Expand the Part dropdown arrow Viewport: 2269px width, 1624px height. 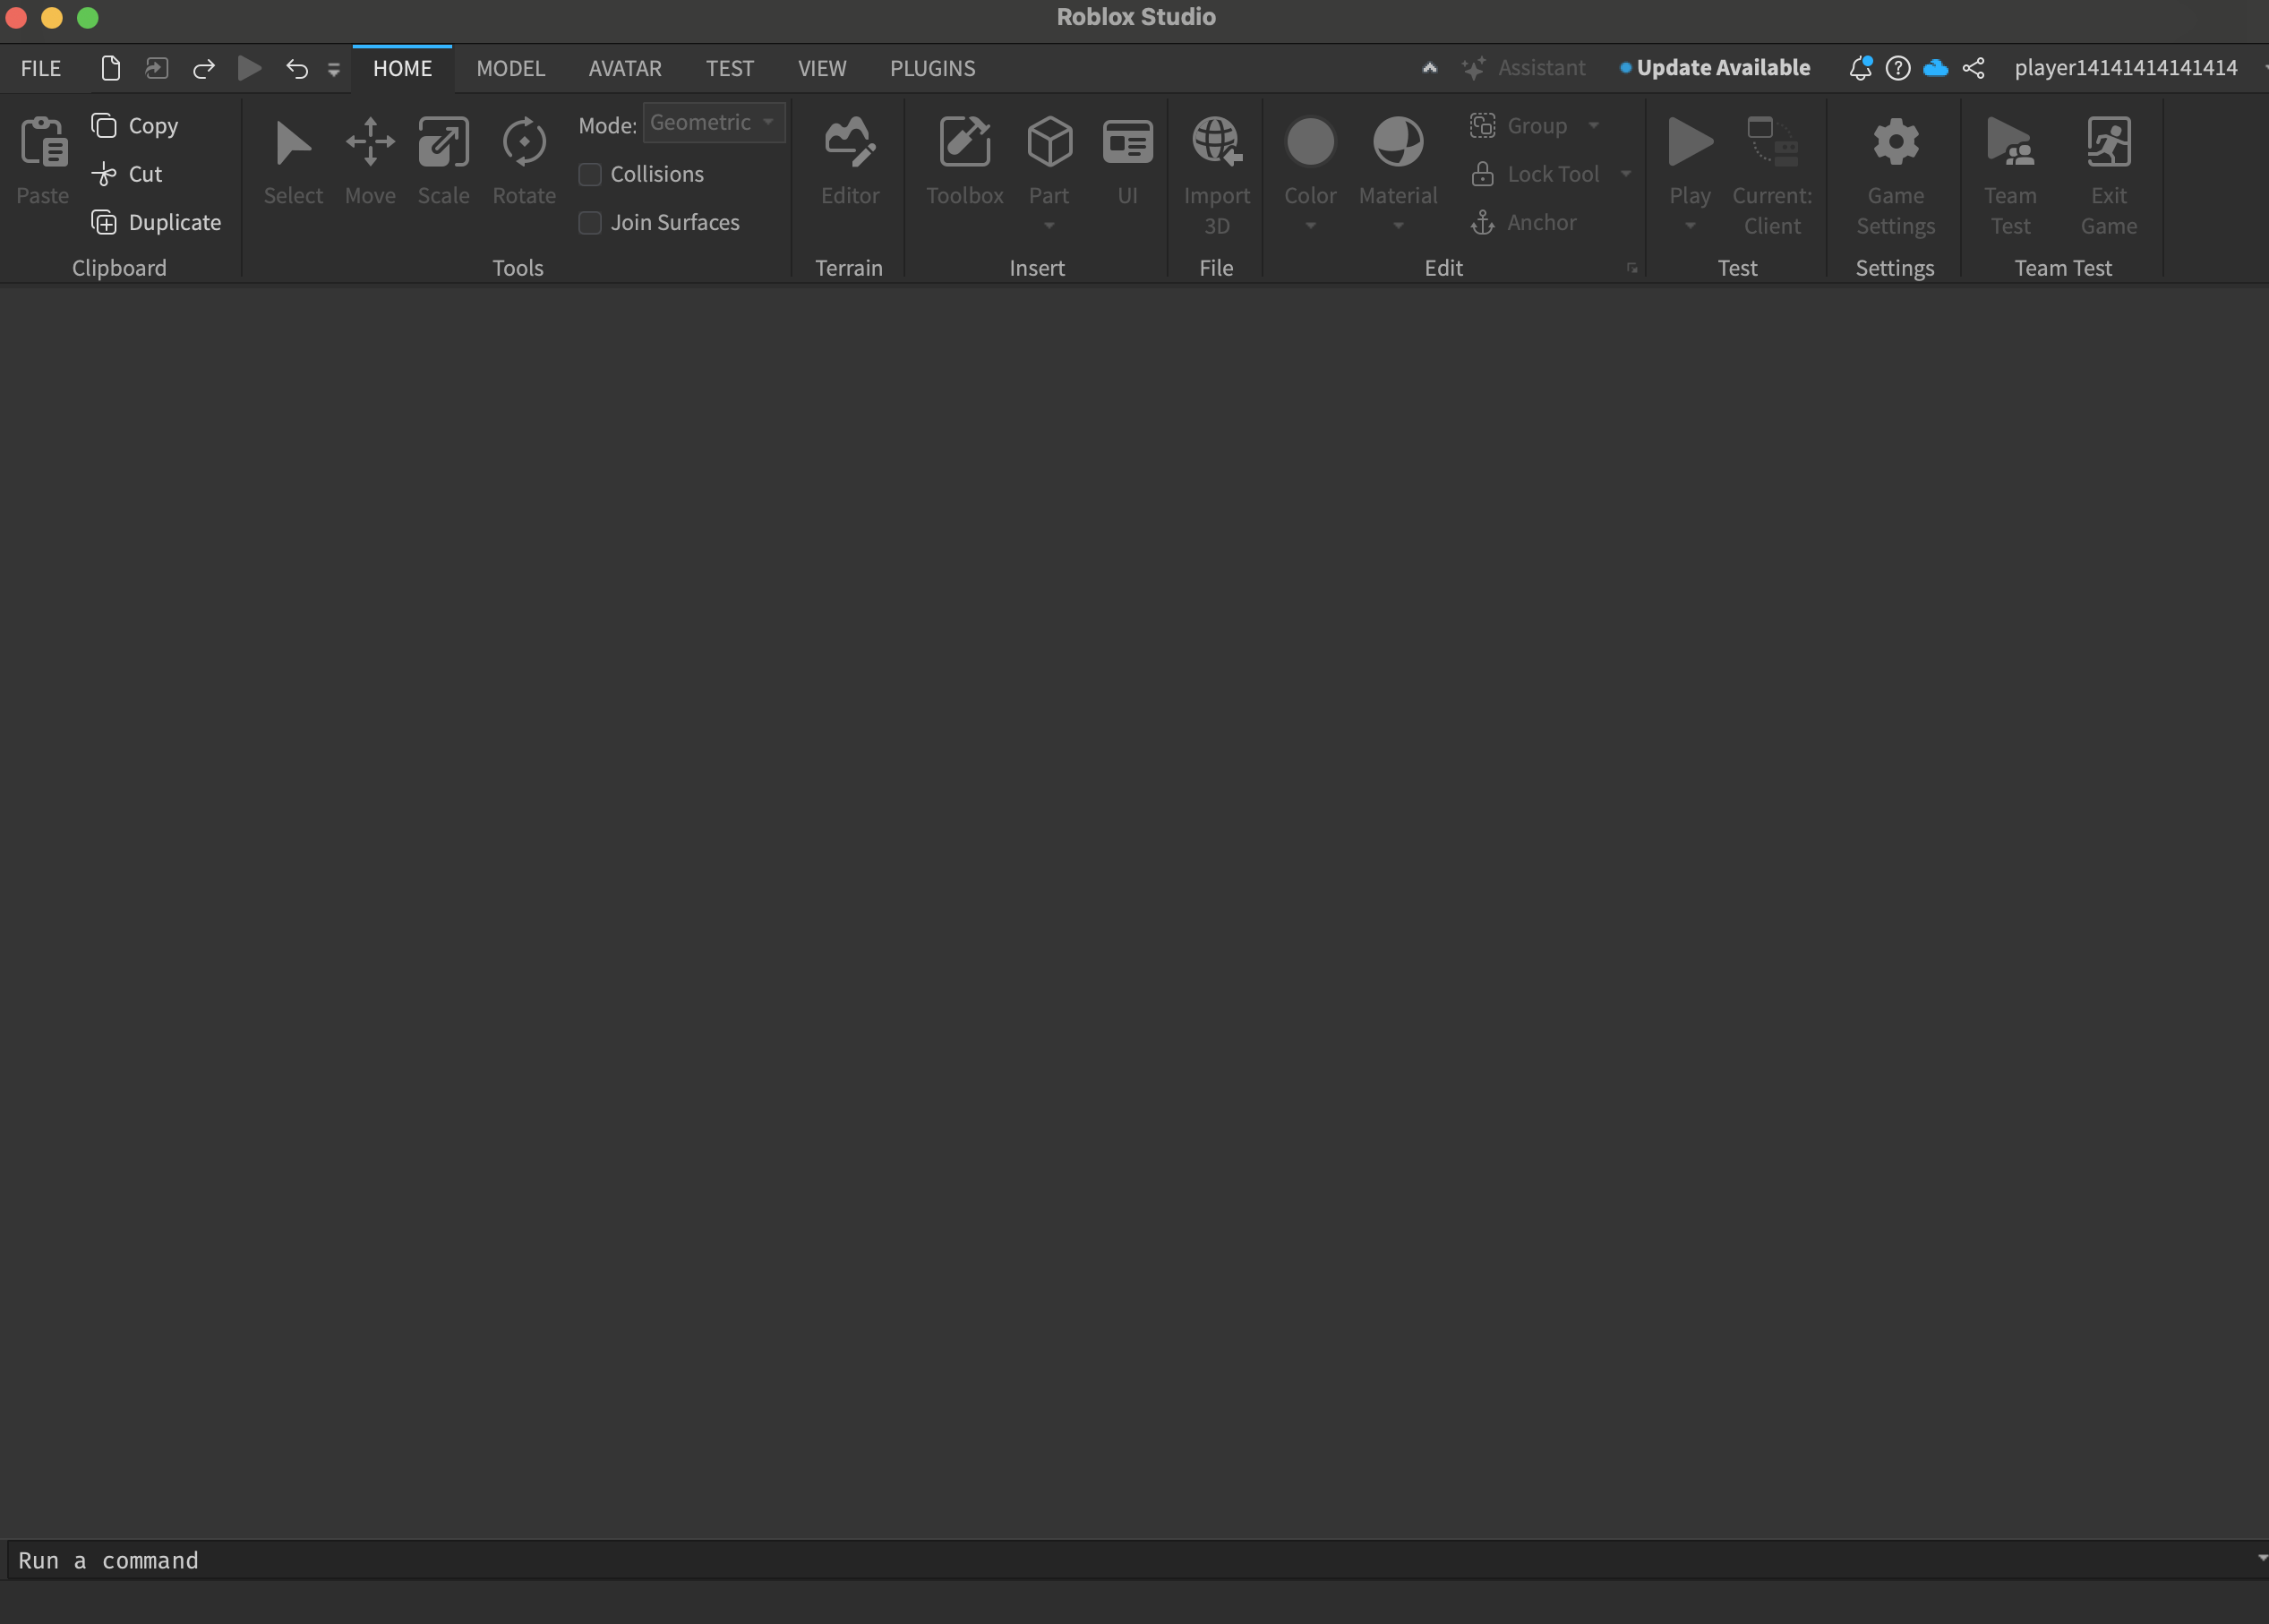pyautogui.click(x=1049, y=226)
